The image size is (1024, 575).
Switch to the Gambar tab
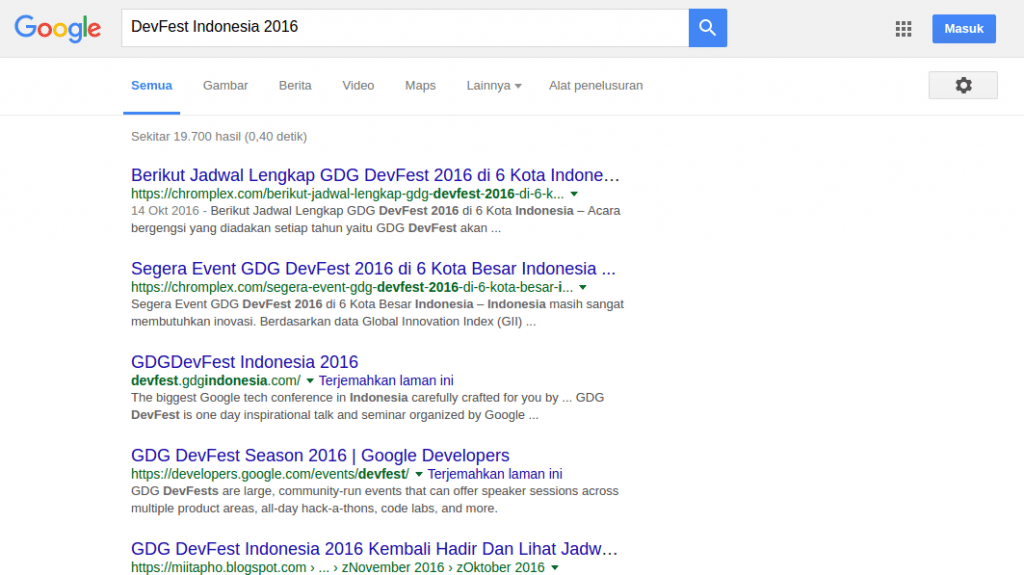click(225, 86)
